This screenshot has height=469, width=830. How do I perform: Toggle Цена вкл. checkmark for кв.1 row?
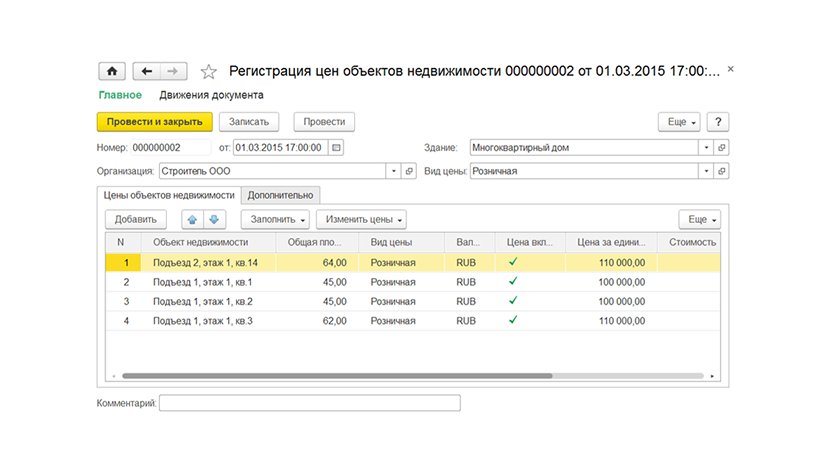[x=513, y=282]
